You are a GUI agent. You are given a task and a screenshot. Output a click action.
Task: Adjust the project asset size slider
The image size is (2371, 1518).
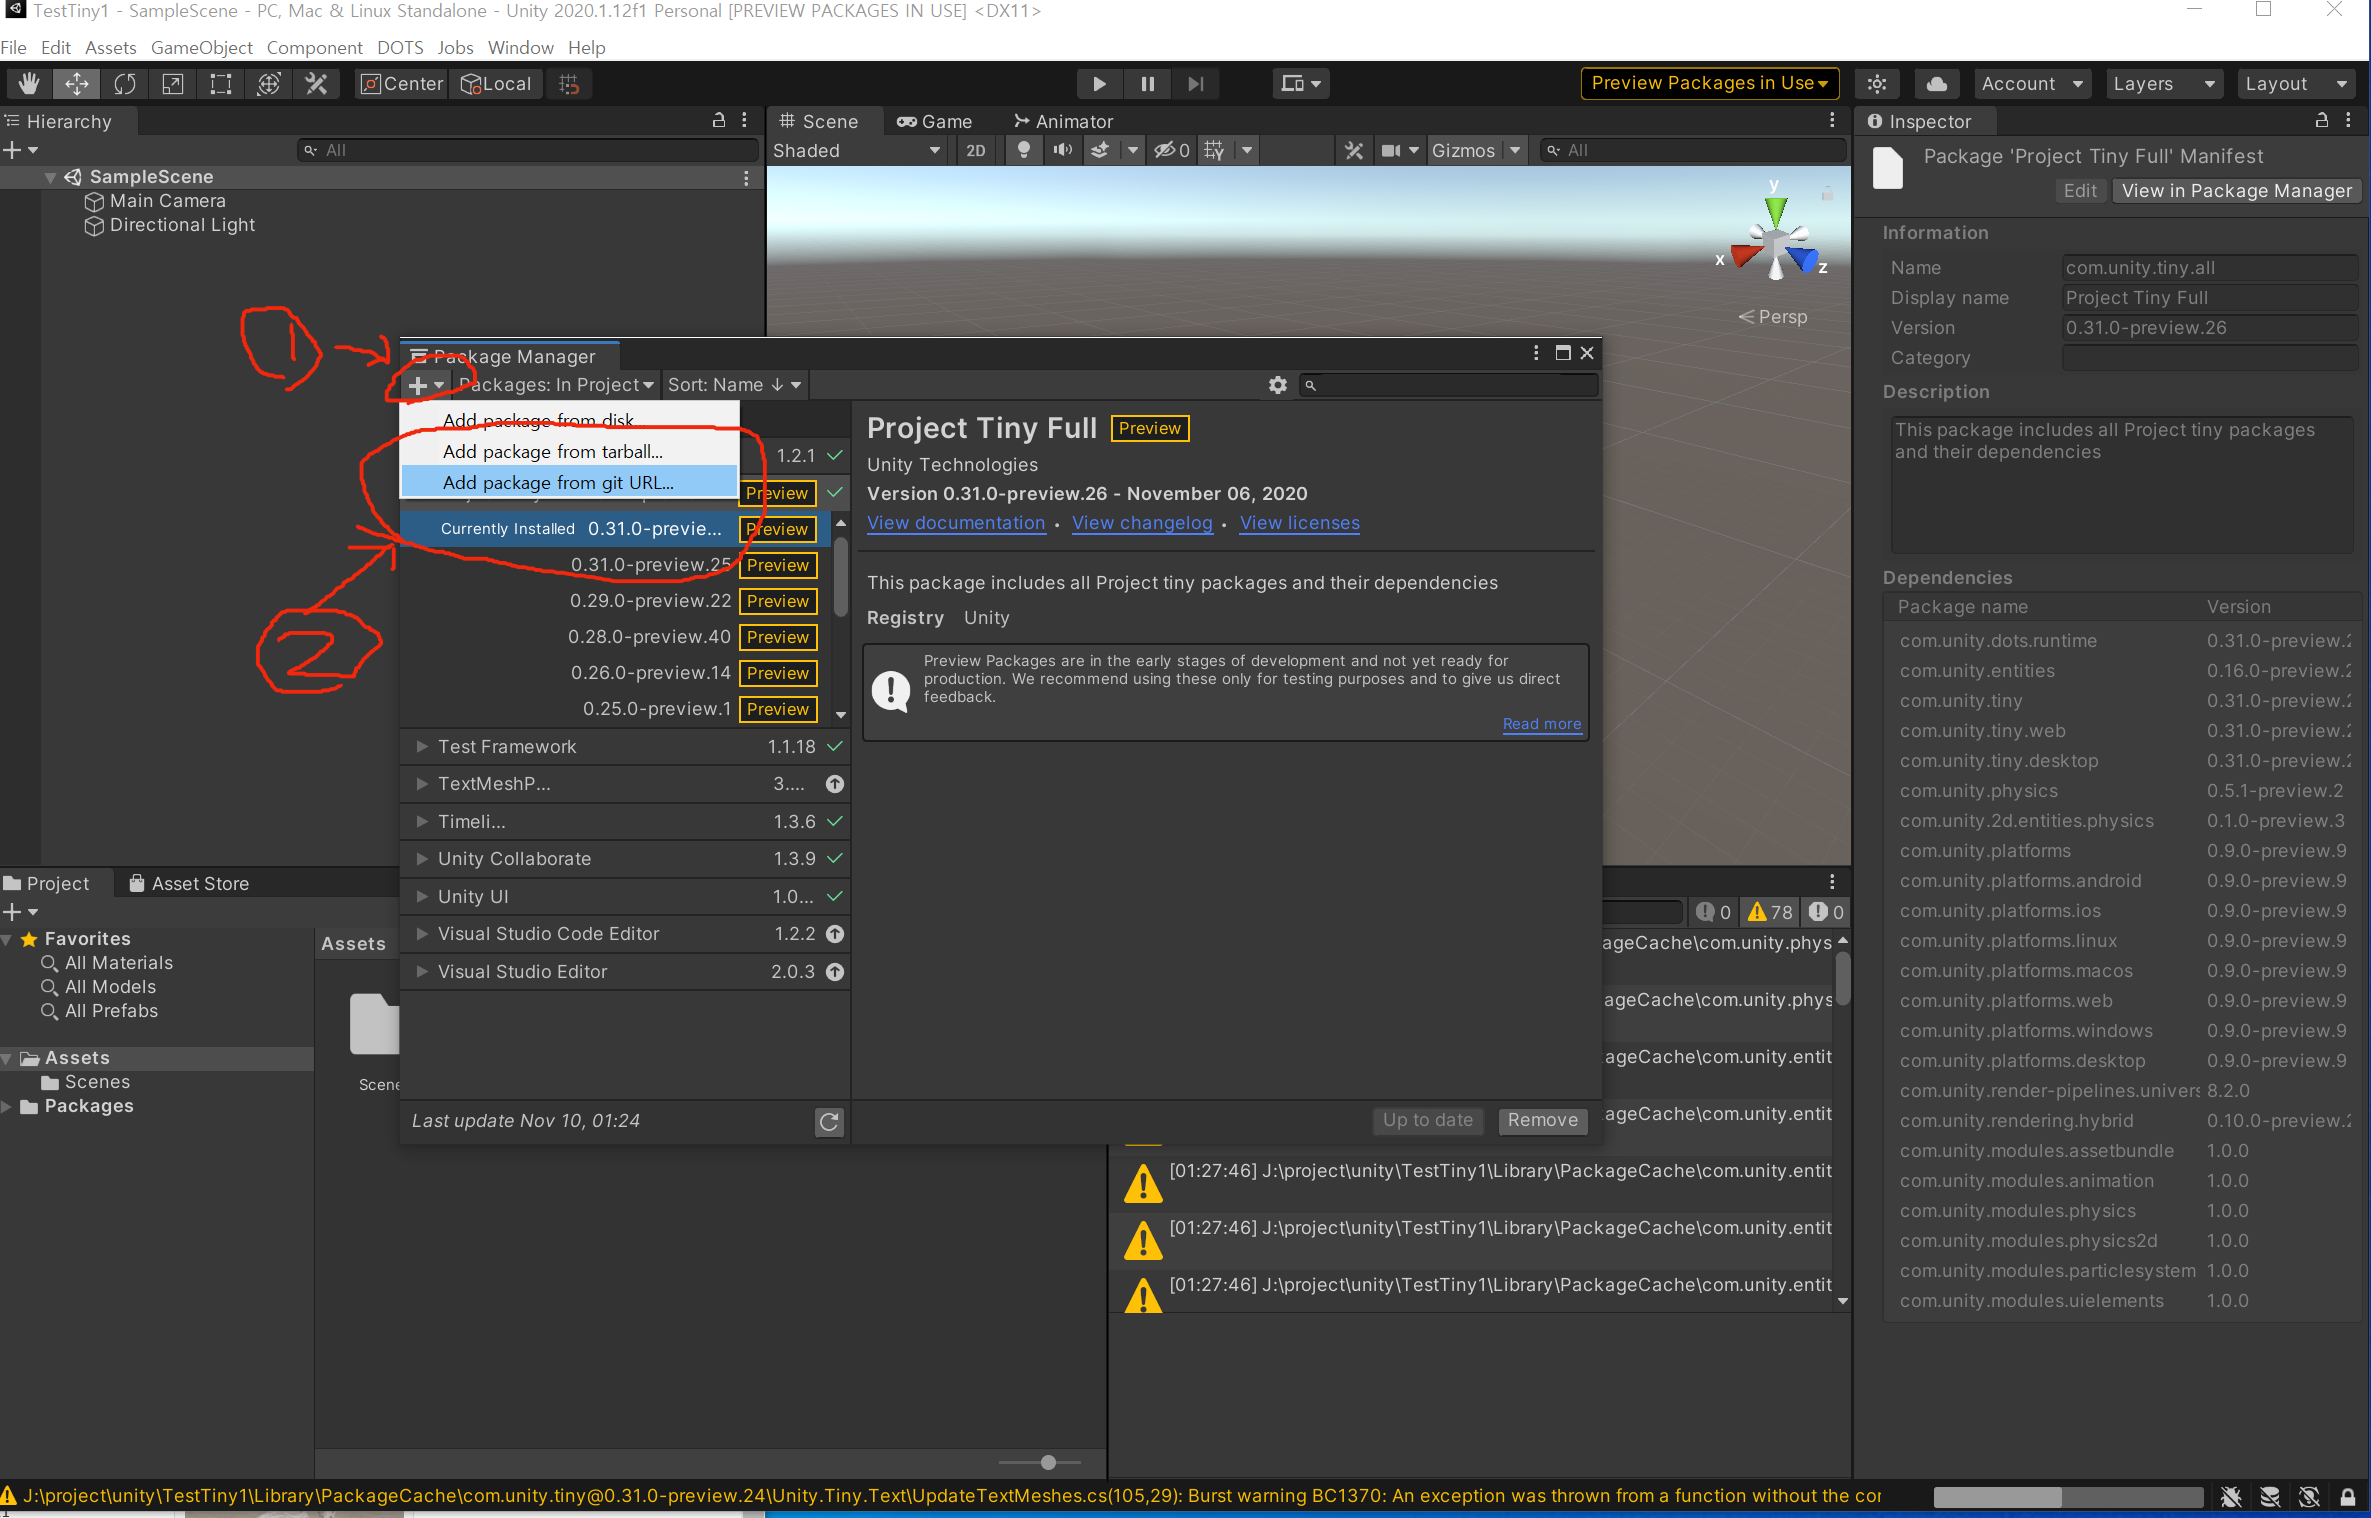pos(1048,1463)
